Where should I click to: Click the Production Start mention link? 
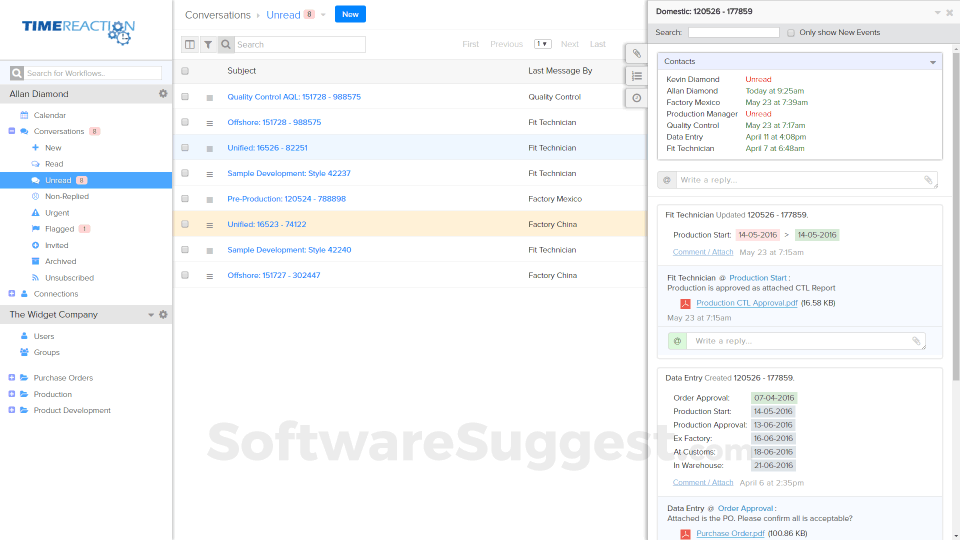click(x=758, y=277)
